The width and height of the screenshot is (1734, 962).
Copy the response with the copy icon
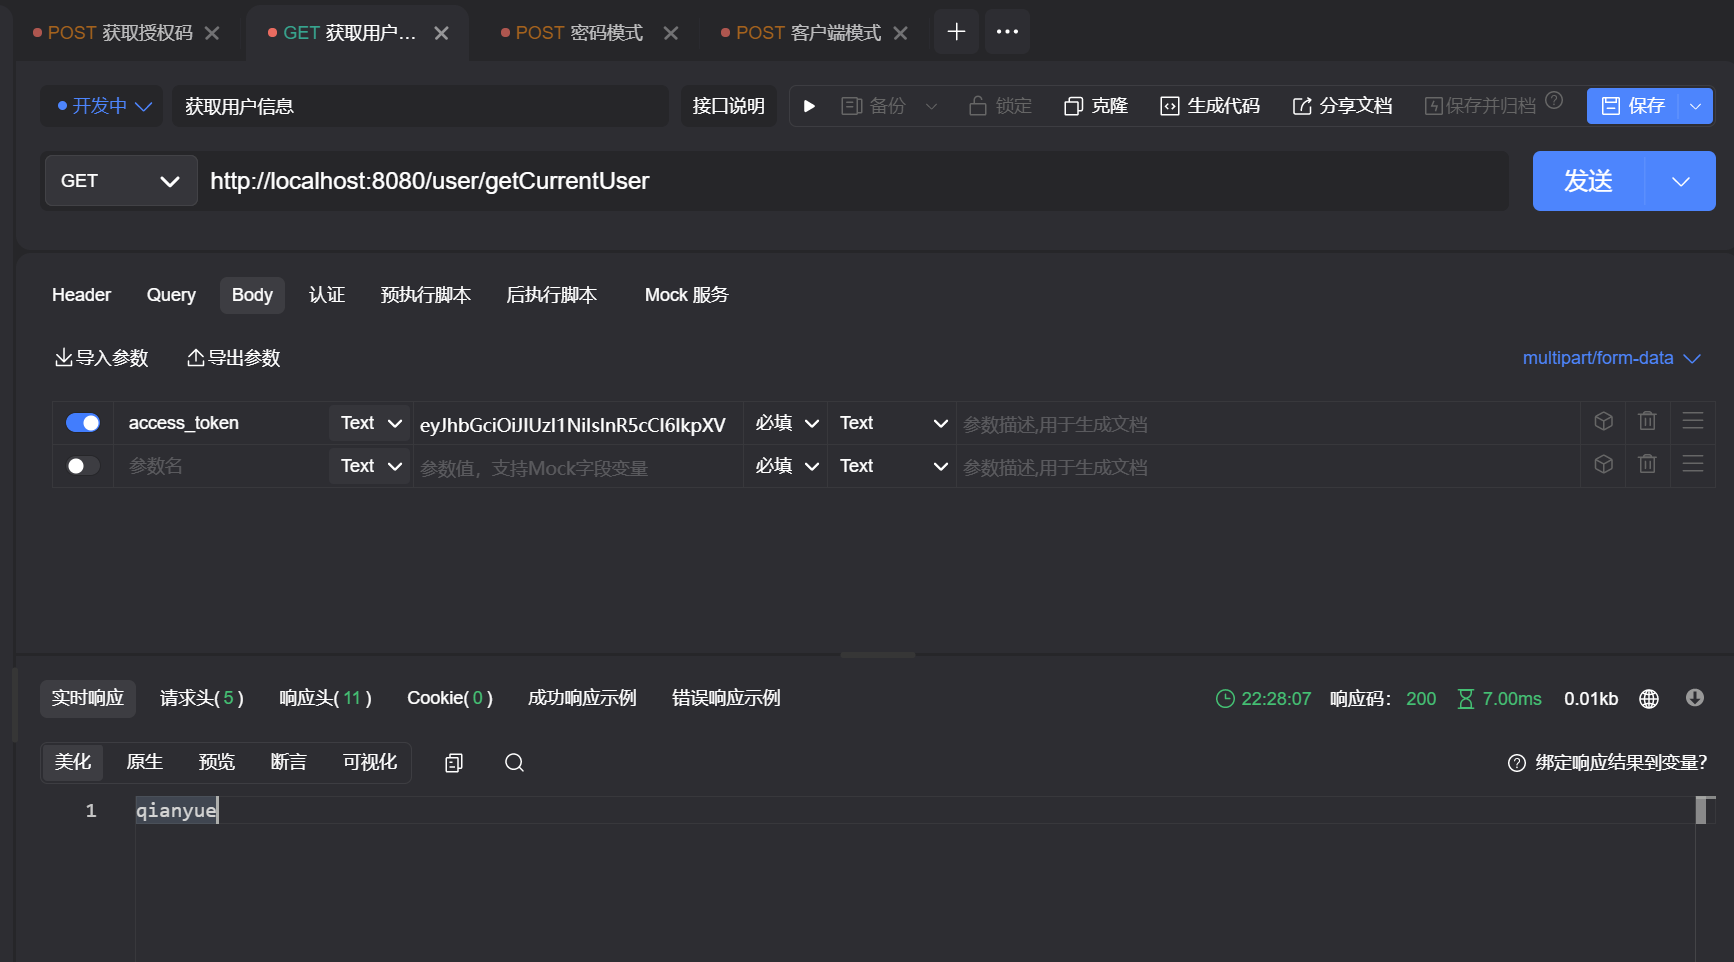pos(454,763)
